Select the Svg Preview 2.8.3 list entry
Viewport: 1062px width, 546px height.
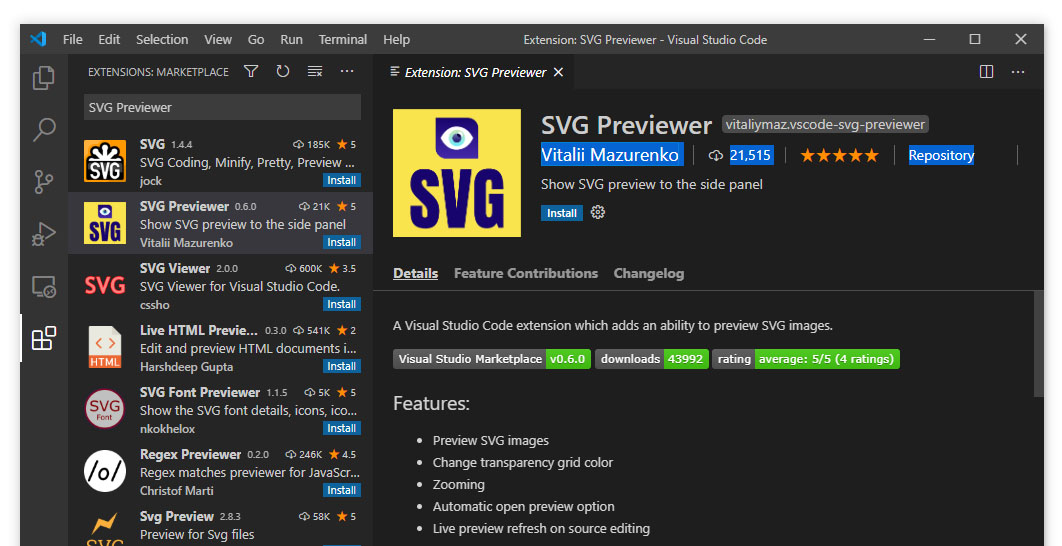[x=220, y=526]
